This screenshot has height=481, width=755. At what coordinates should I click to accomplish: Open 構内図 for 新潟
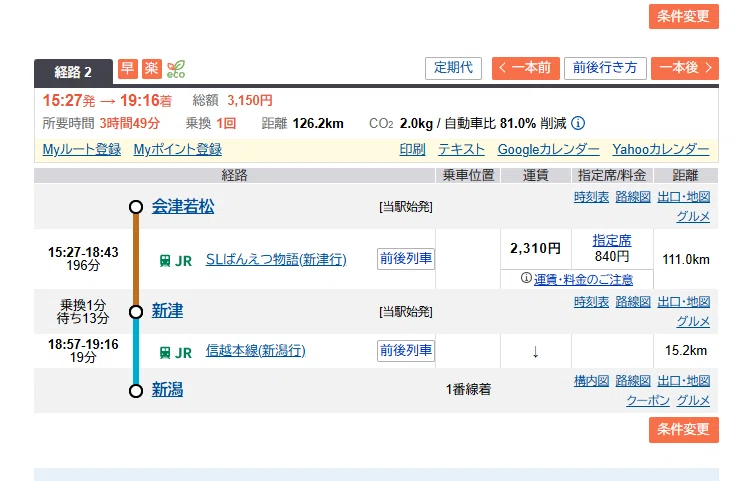pos(591,381)
